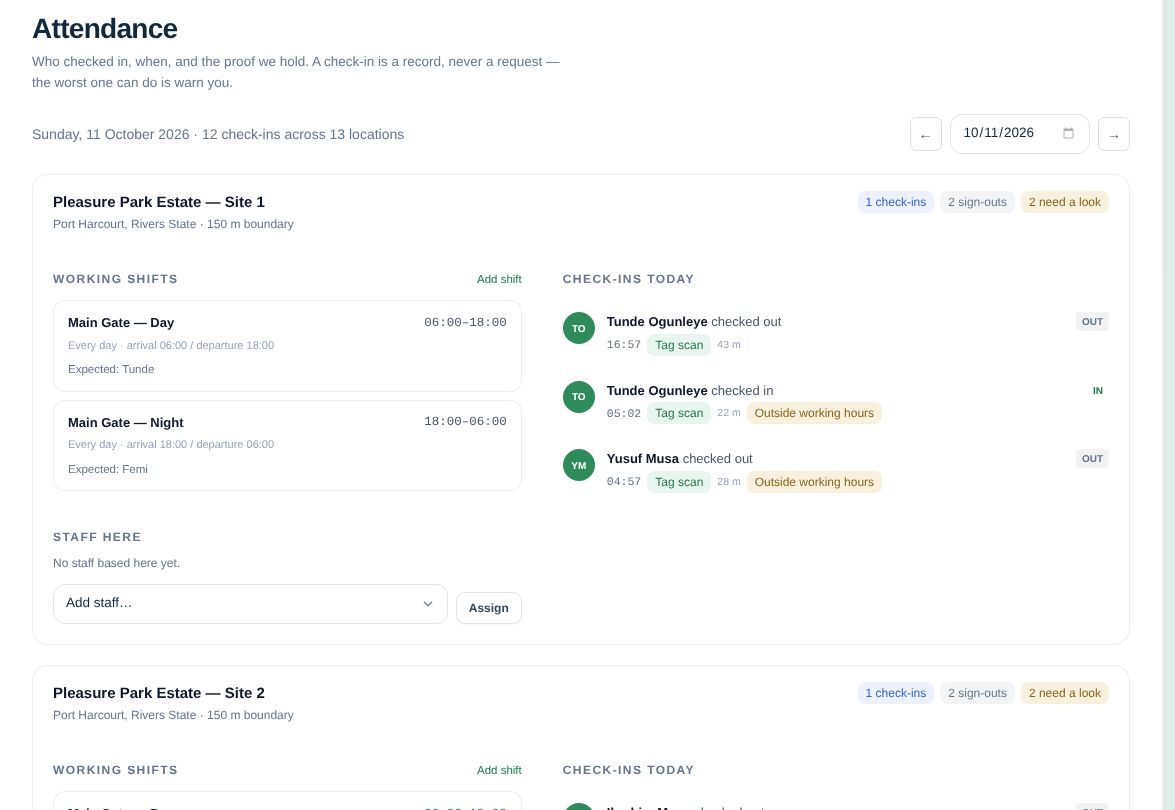Open the Add staff… dropdown
The image size is (1175, 810).
pos(250,604)
